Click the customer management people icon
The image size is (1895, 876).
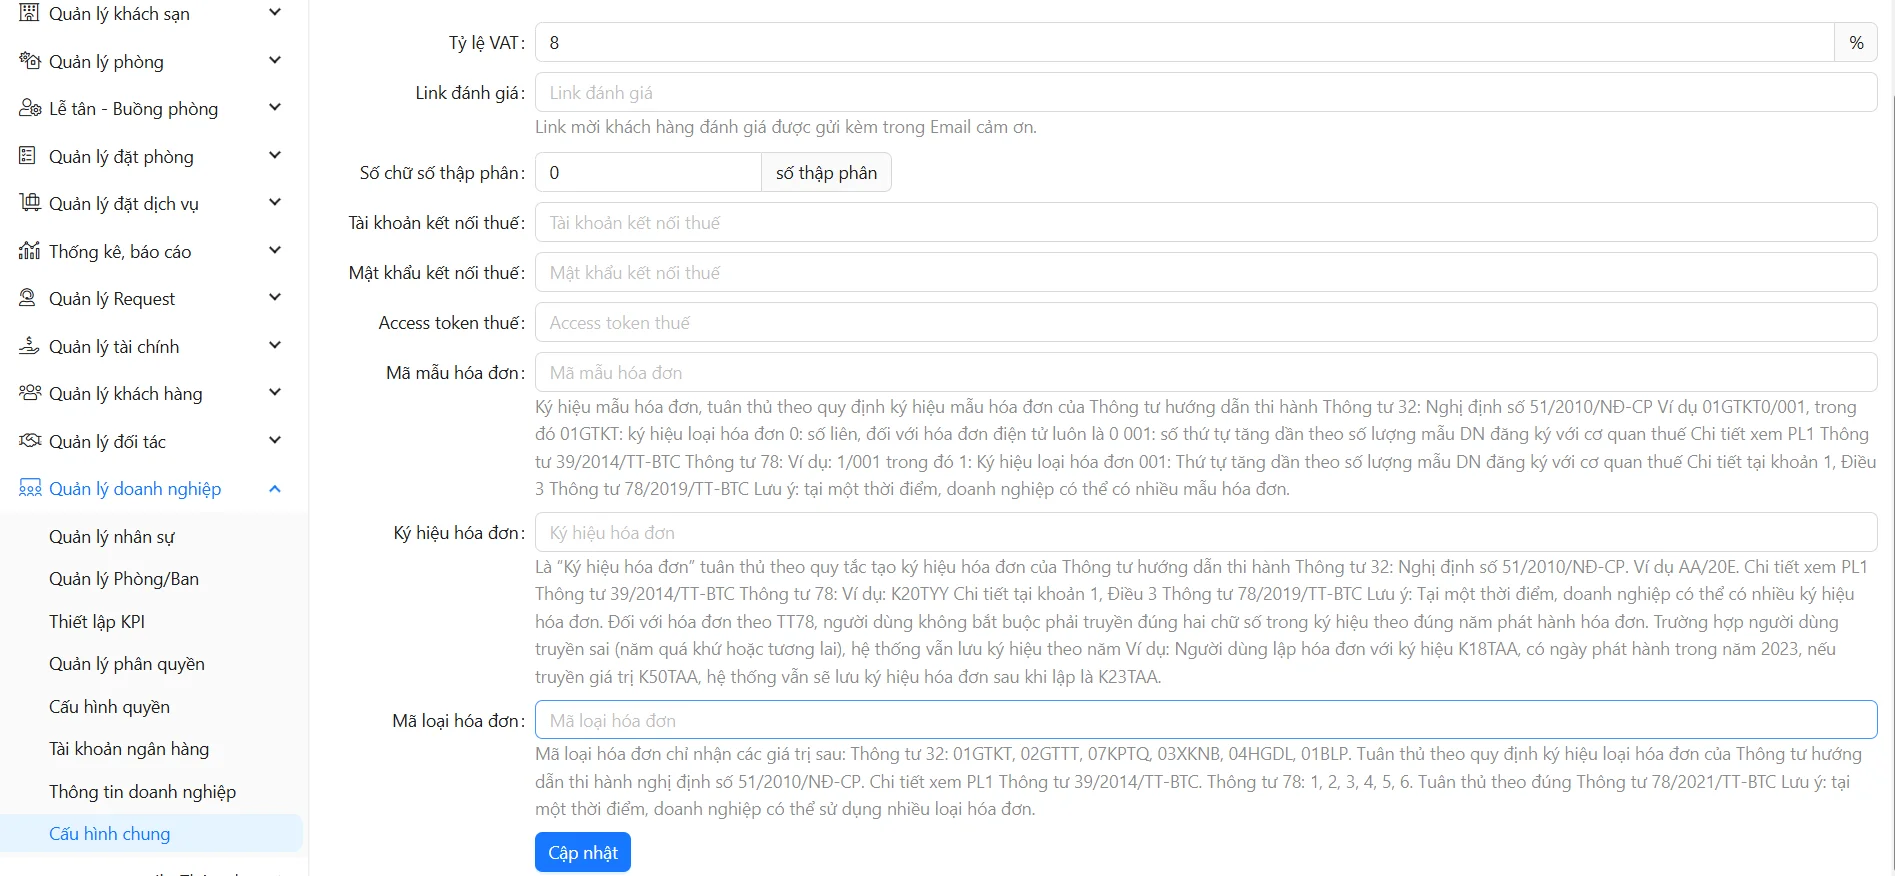29,393
